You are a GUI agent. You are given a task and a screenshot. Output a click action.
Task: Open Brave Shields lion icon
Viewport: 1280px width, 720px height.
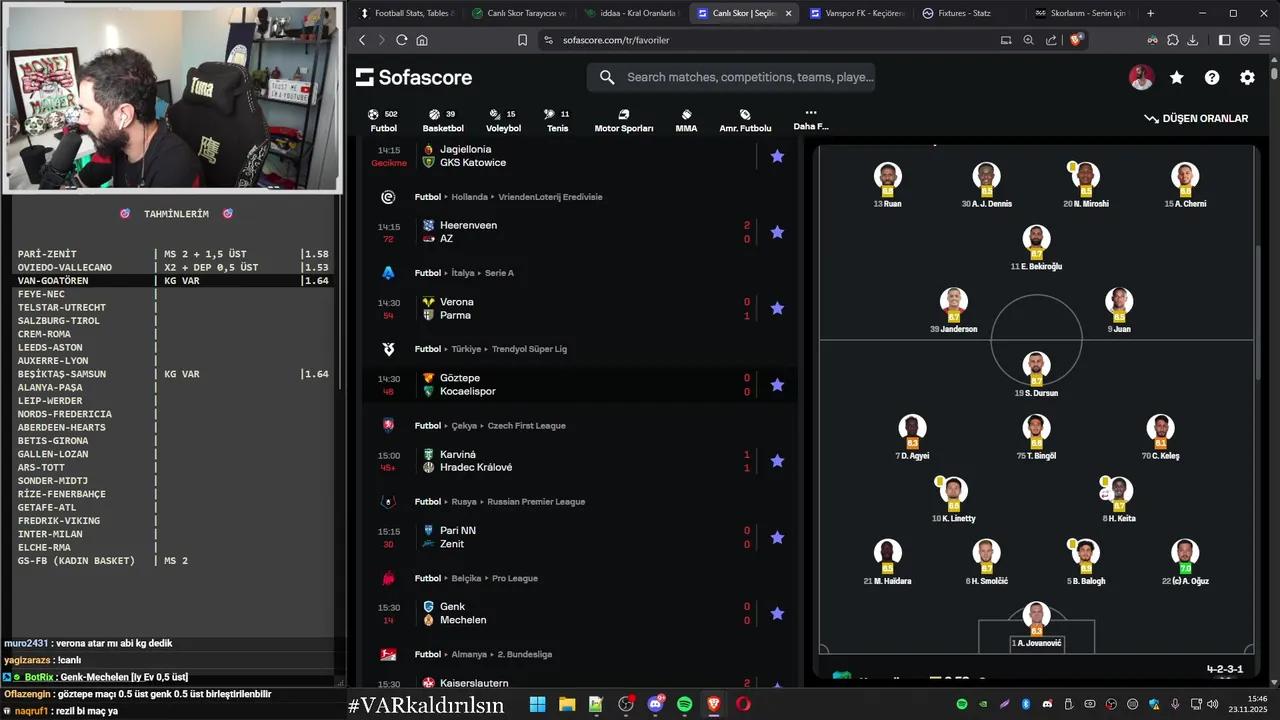coord(1076,40)
